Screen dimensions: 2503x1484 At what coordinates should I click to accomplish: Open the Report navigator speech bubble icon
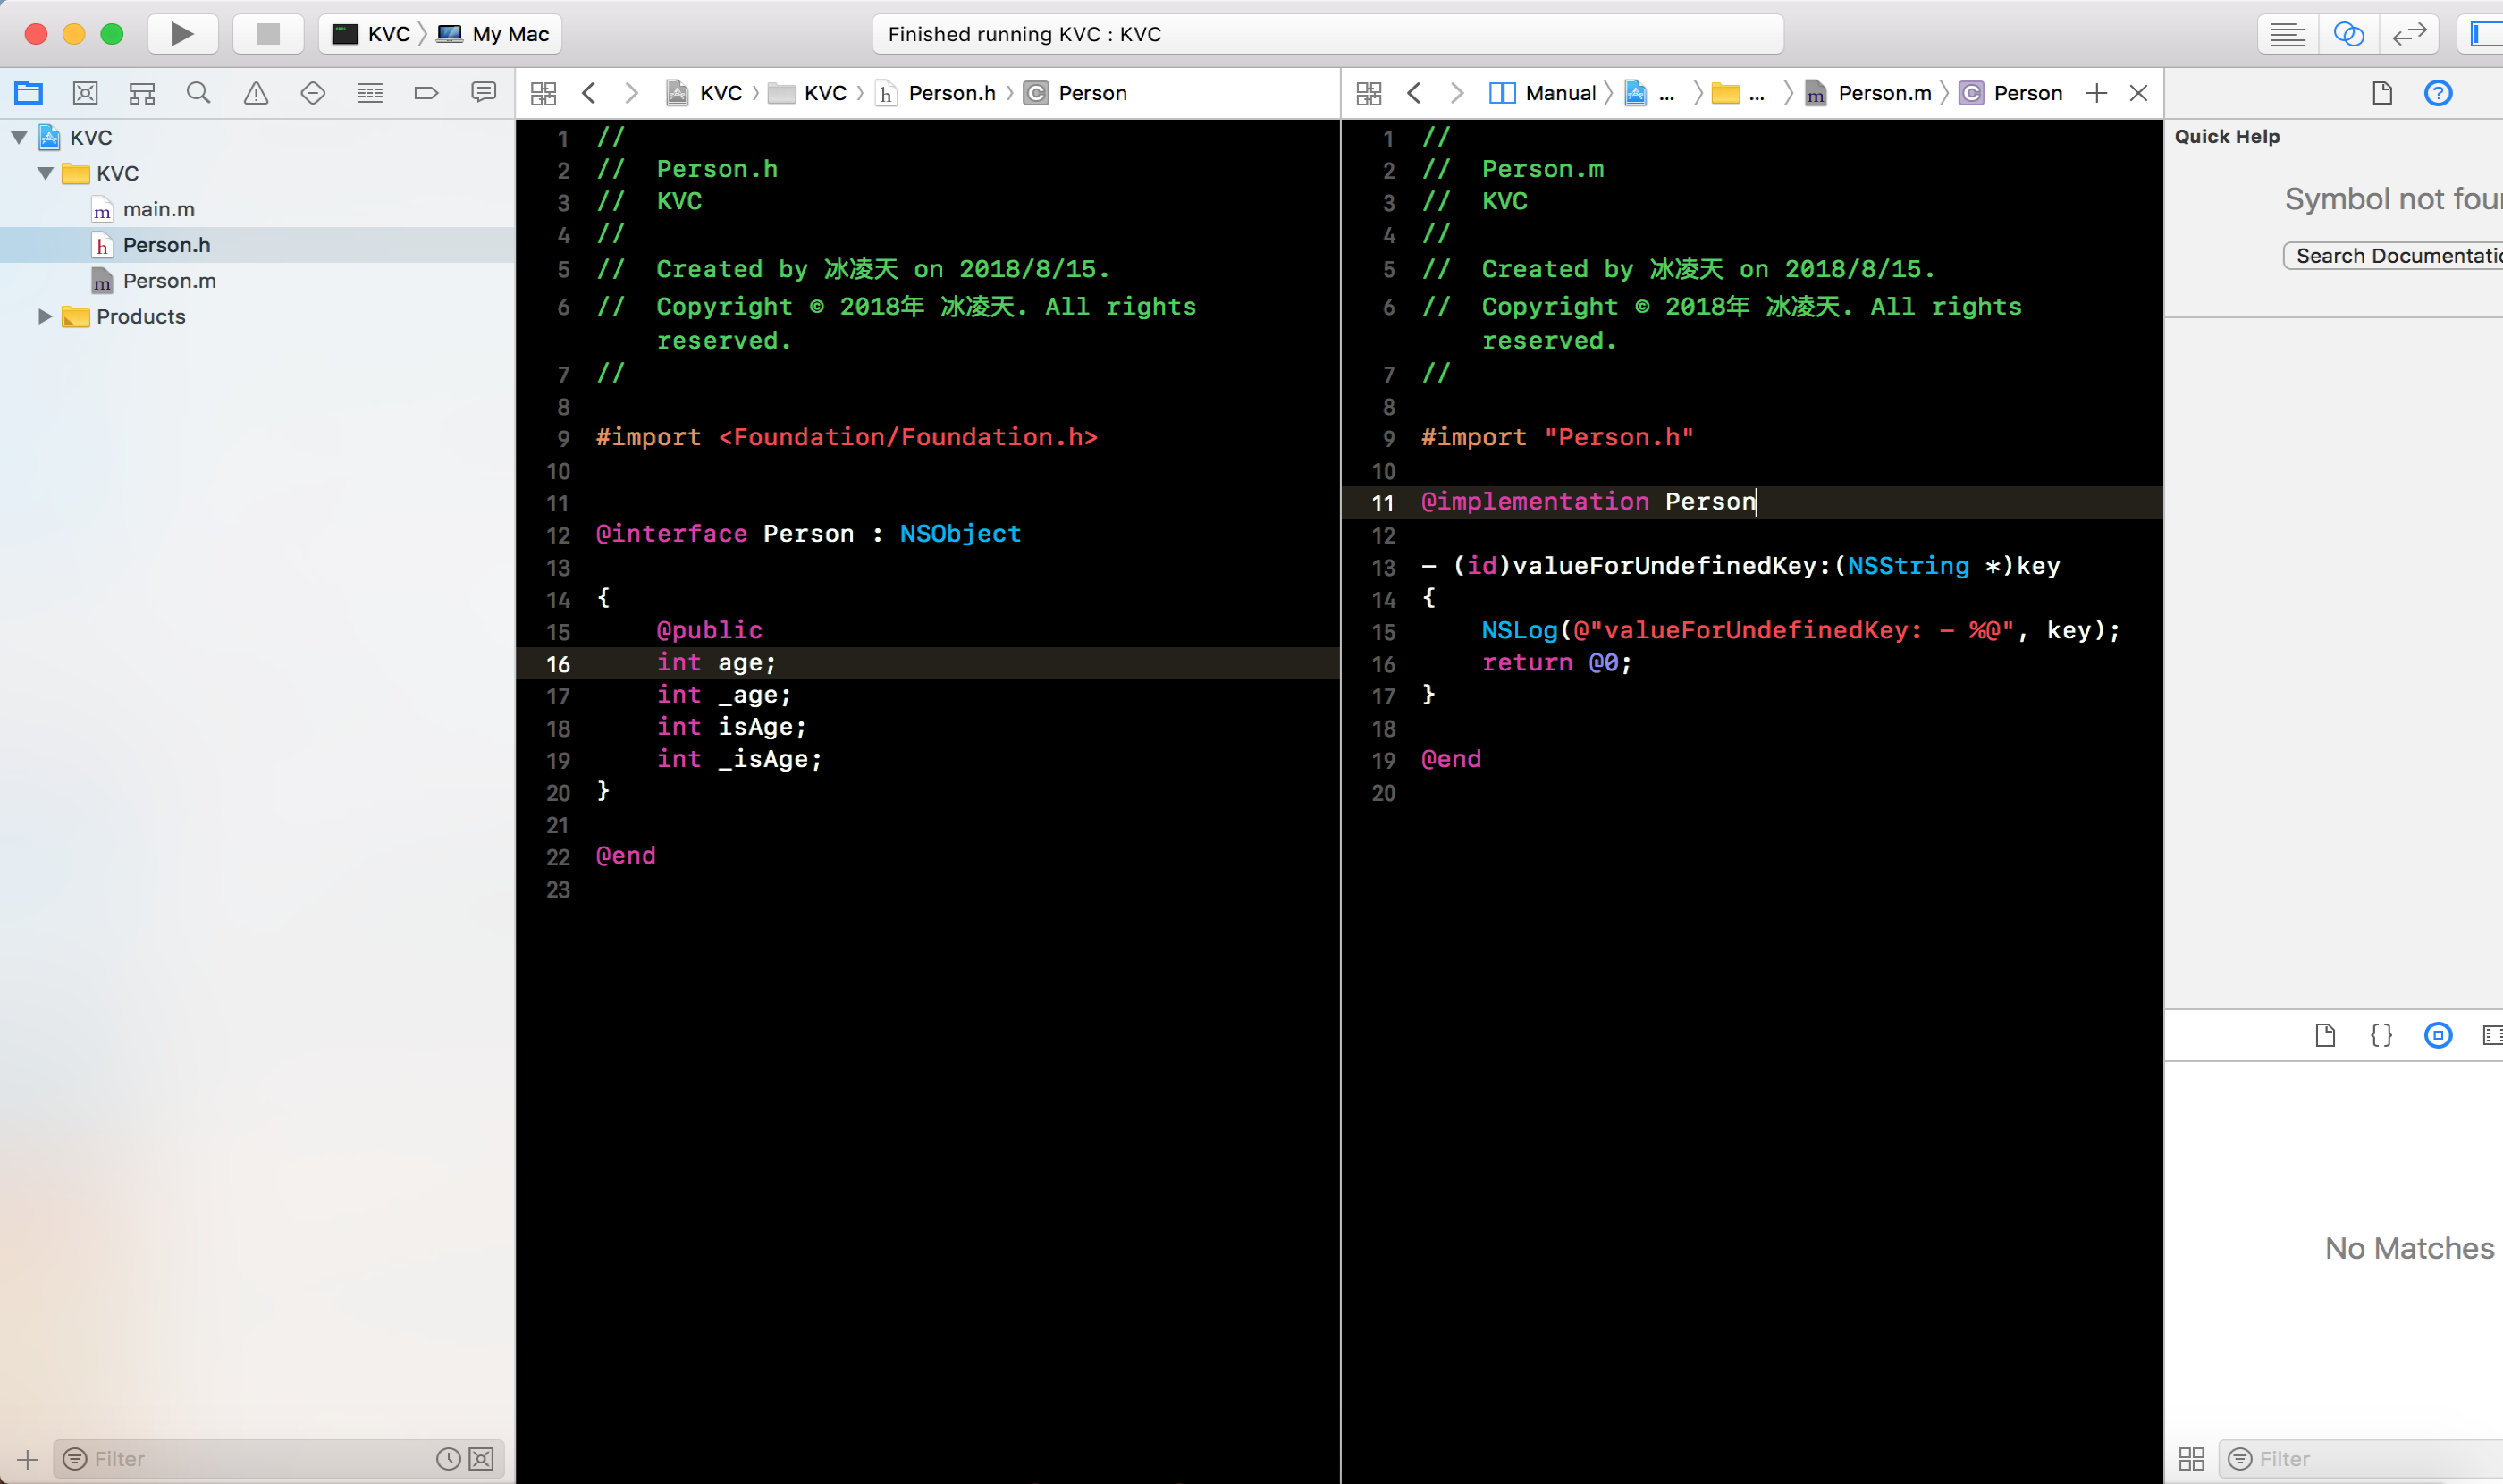pyautogui.click(x=484, y=93)
